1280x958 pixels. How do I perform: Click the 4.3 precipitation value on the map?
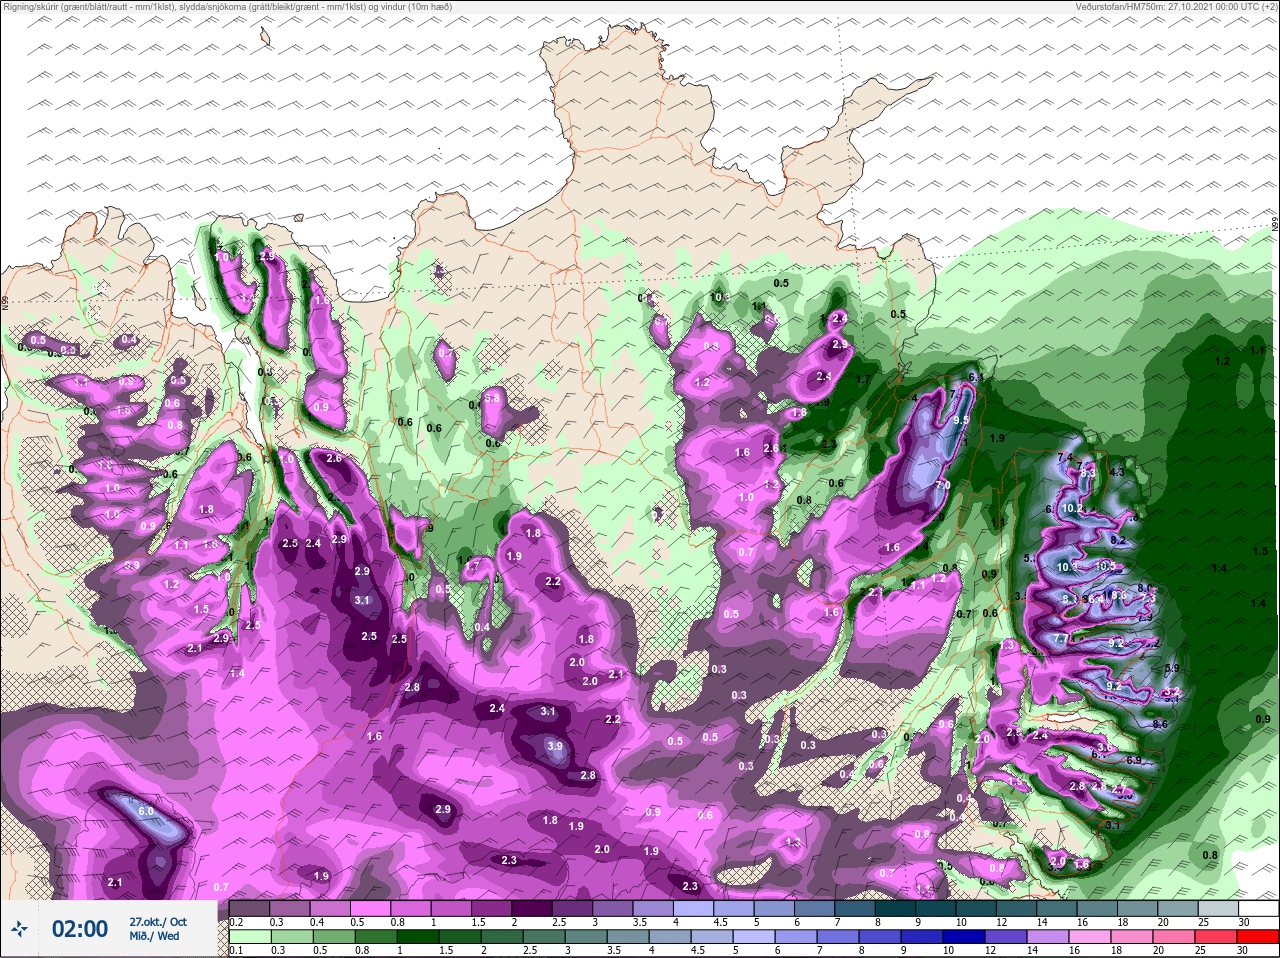pyautogui.click(x=1117, y=471)
